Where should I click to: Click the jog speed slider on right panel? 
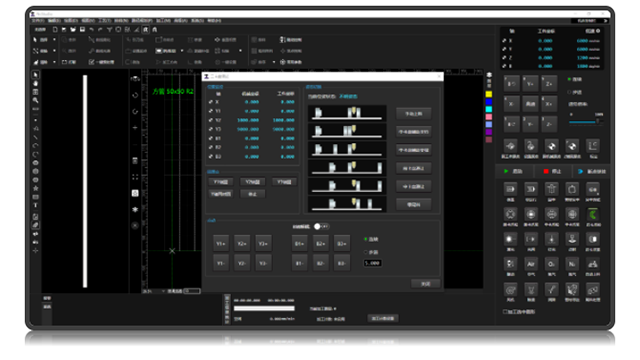click(x=585, y=122)
